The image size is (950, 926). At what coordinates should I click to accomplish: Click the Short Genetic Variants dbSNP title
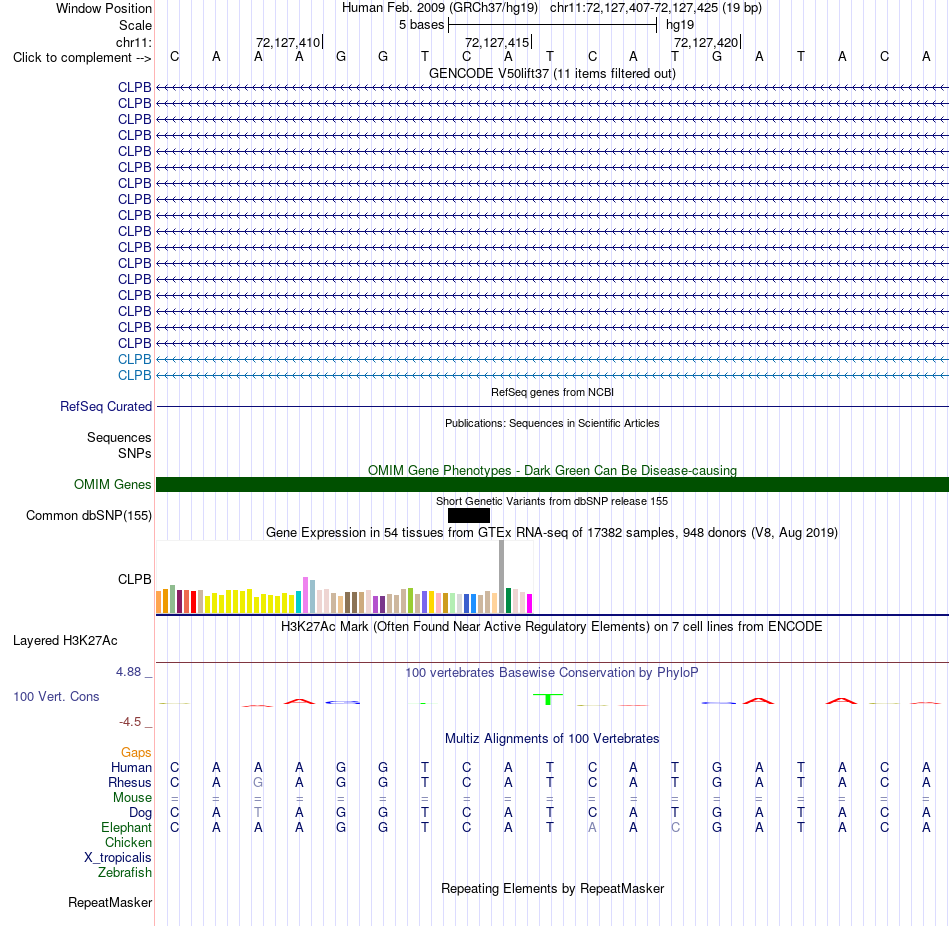coord(552,501)
